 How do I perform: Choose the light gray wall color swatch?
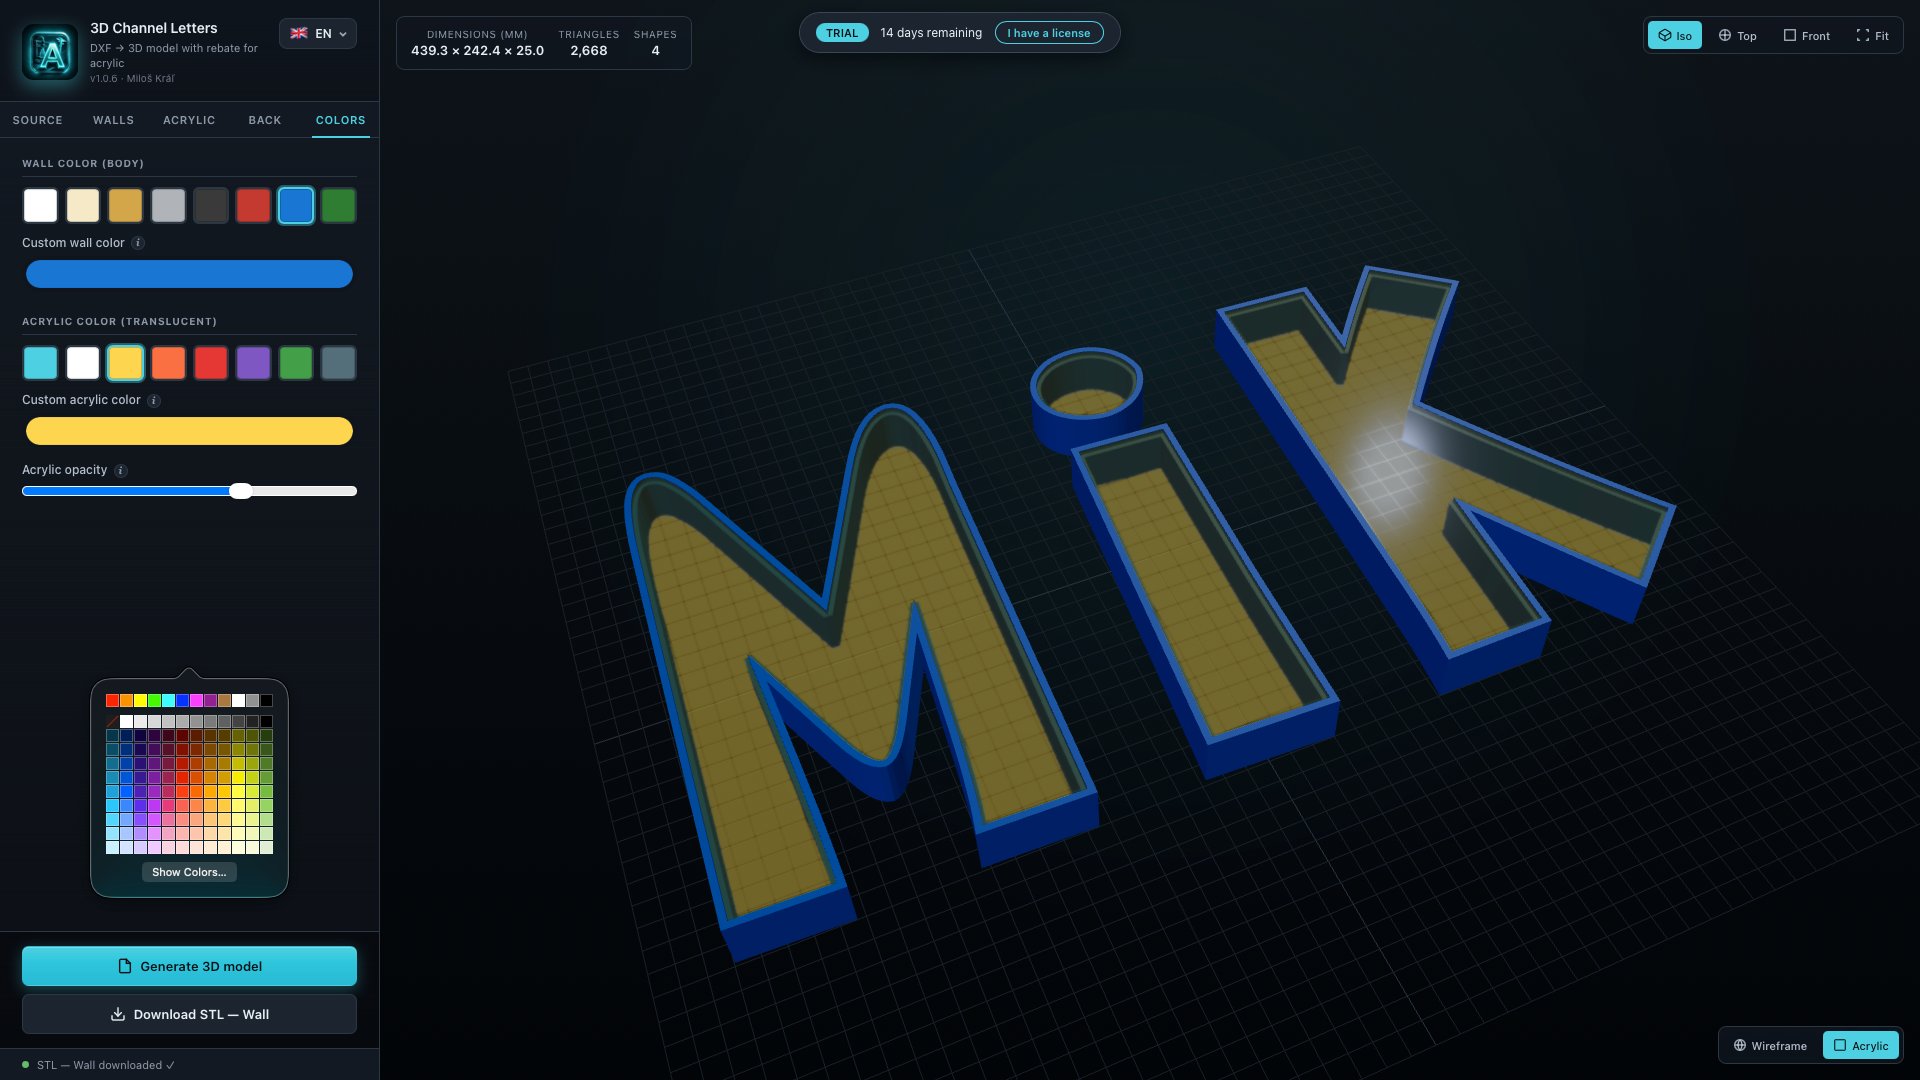click(168, 205)
